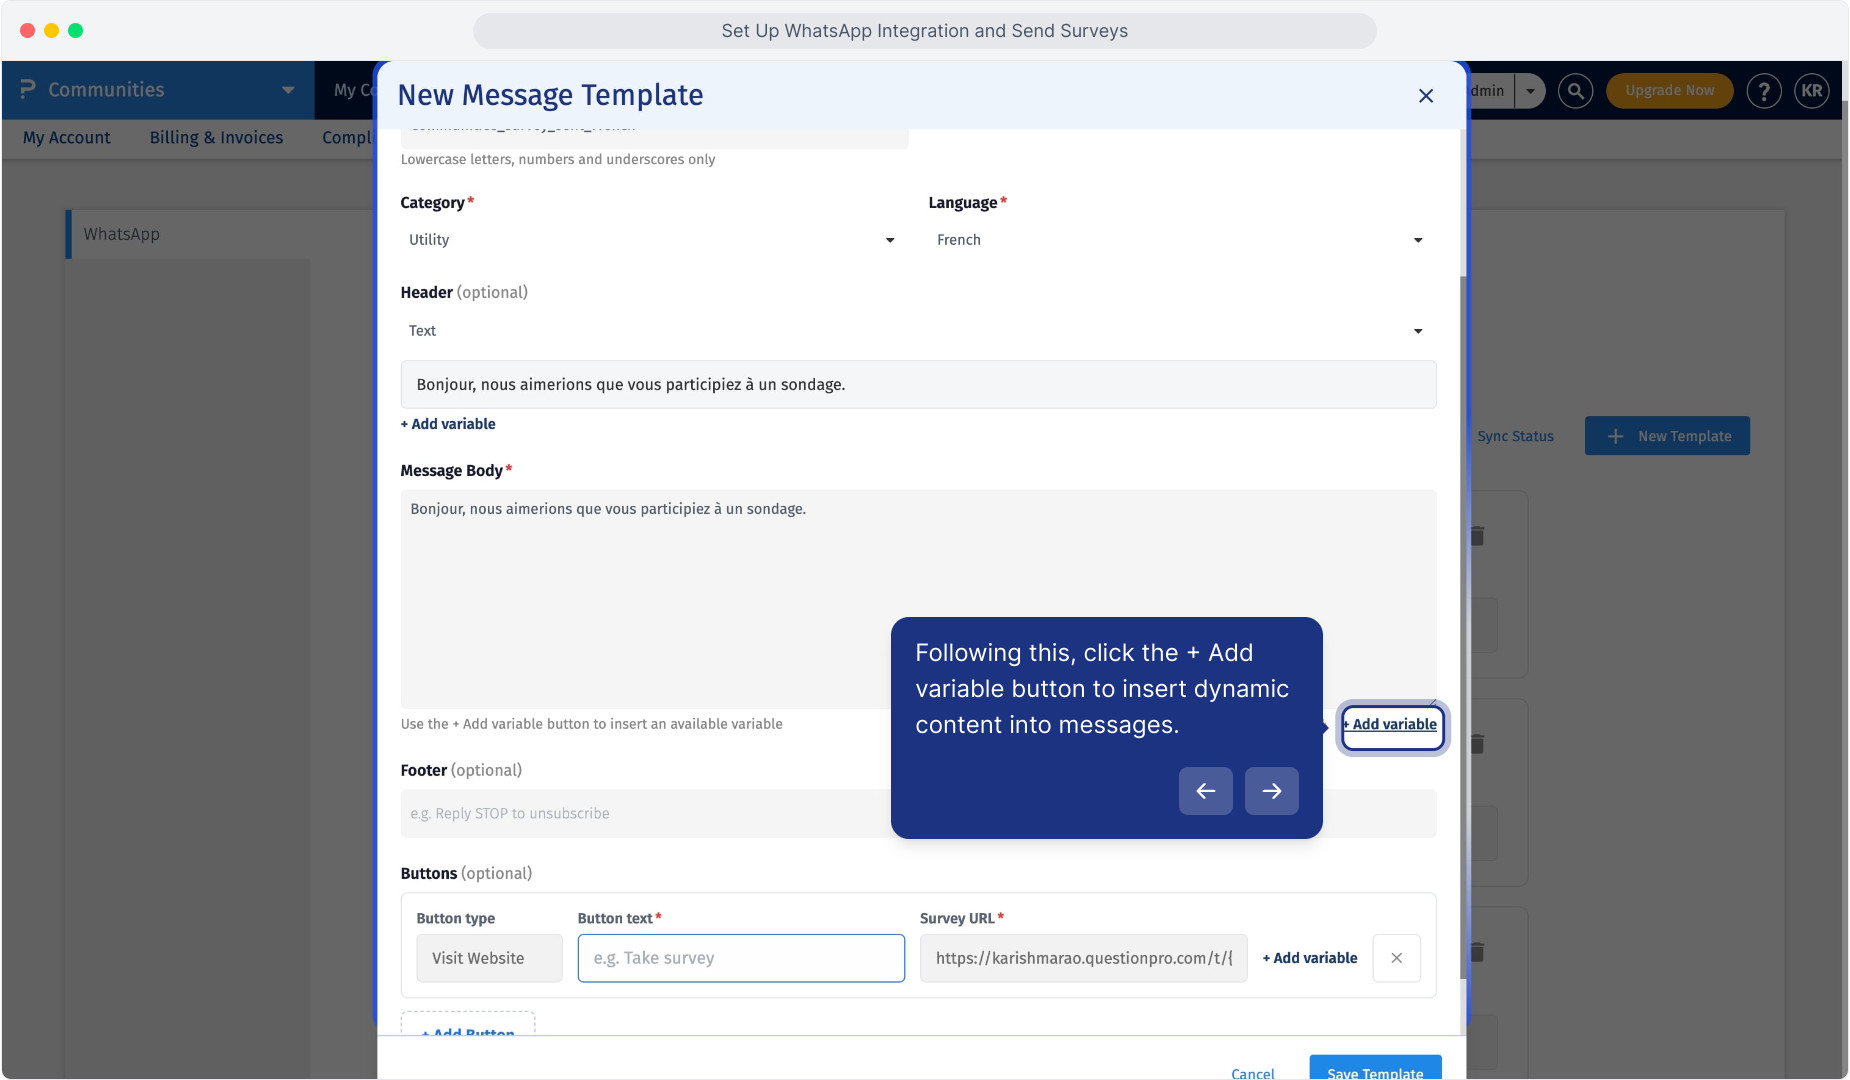Click Save Template button
The height and width of the screenshot is (1080, 1850).
tap(1375, 1068)
